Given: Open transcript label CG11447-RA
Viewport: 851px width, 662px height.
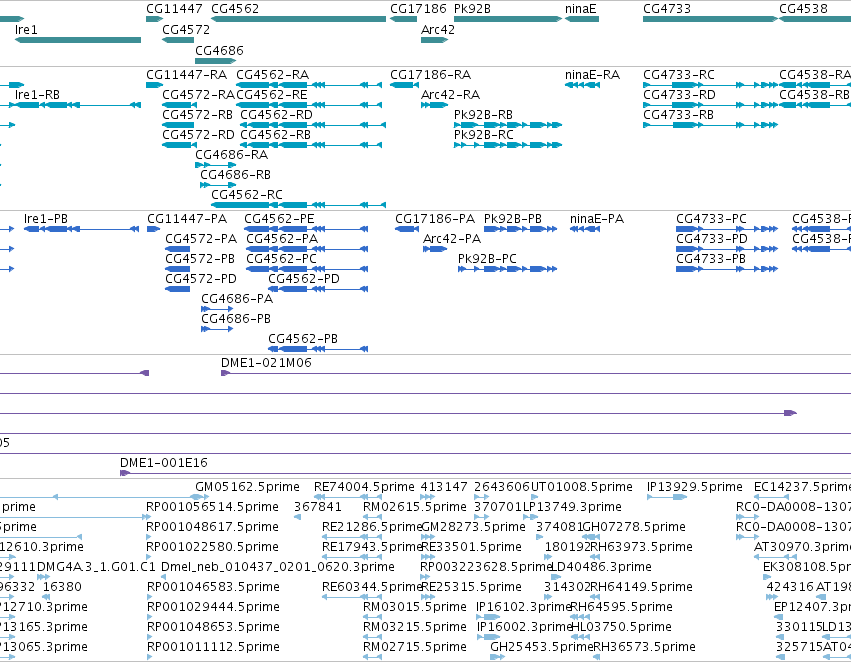Looking at the screenshot, I should coord(187,74).
